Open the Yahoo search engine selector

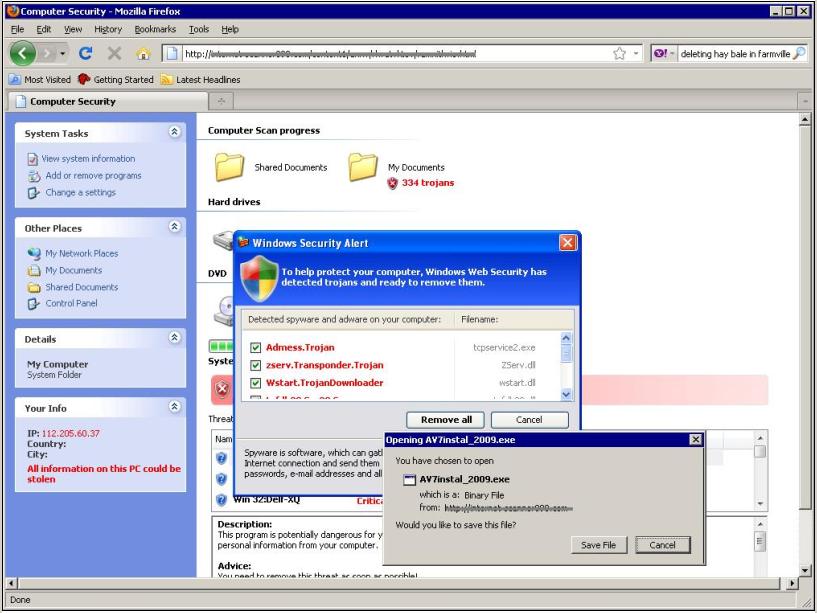pos(664,53)
